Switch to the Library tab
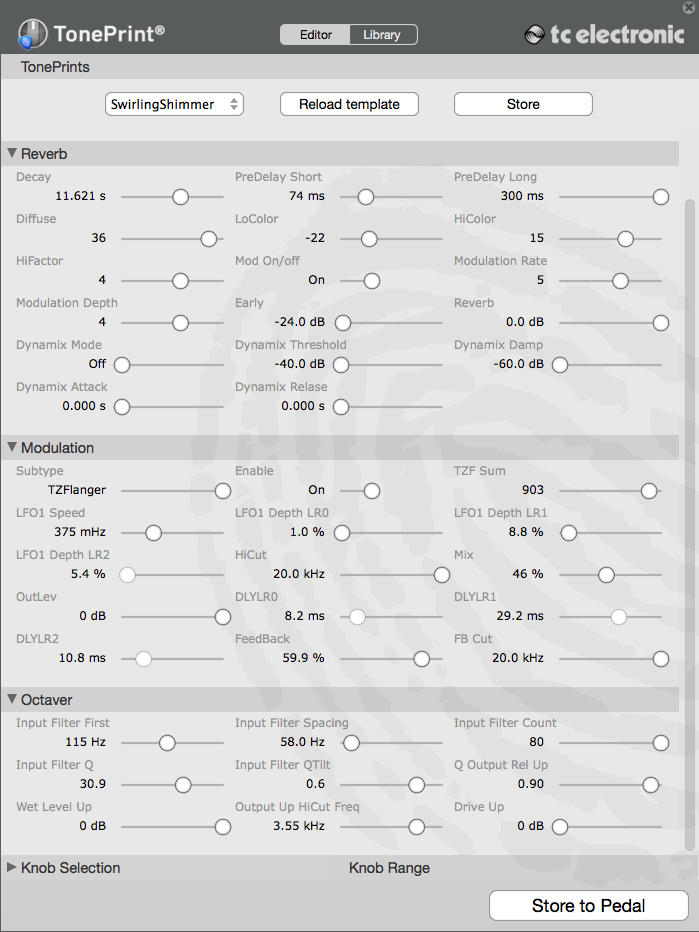The width and height of the screenshot is (699, 932). coord(382,35)
